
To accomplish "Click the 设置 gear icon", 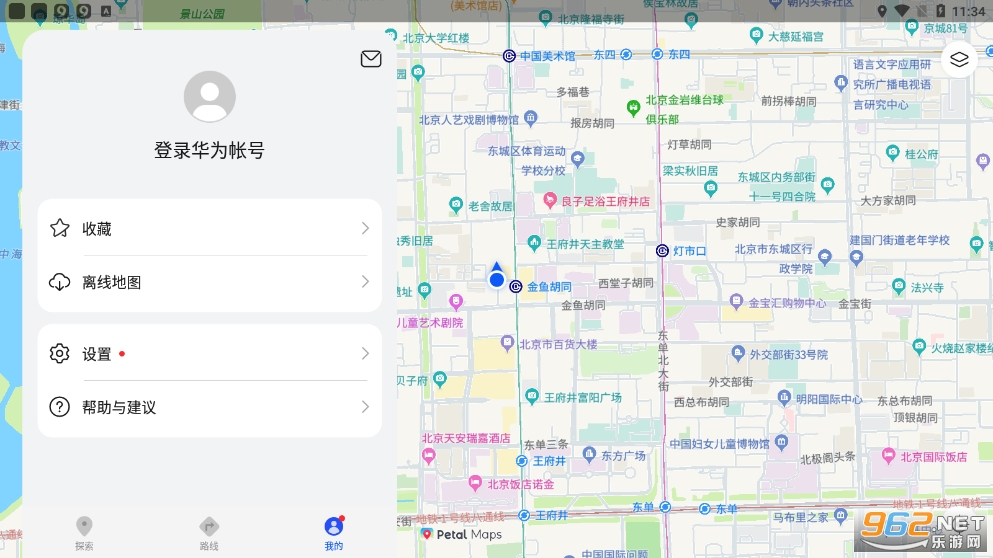I will tap(60, 354).
